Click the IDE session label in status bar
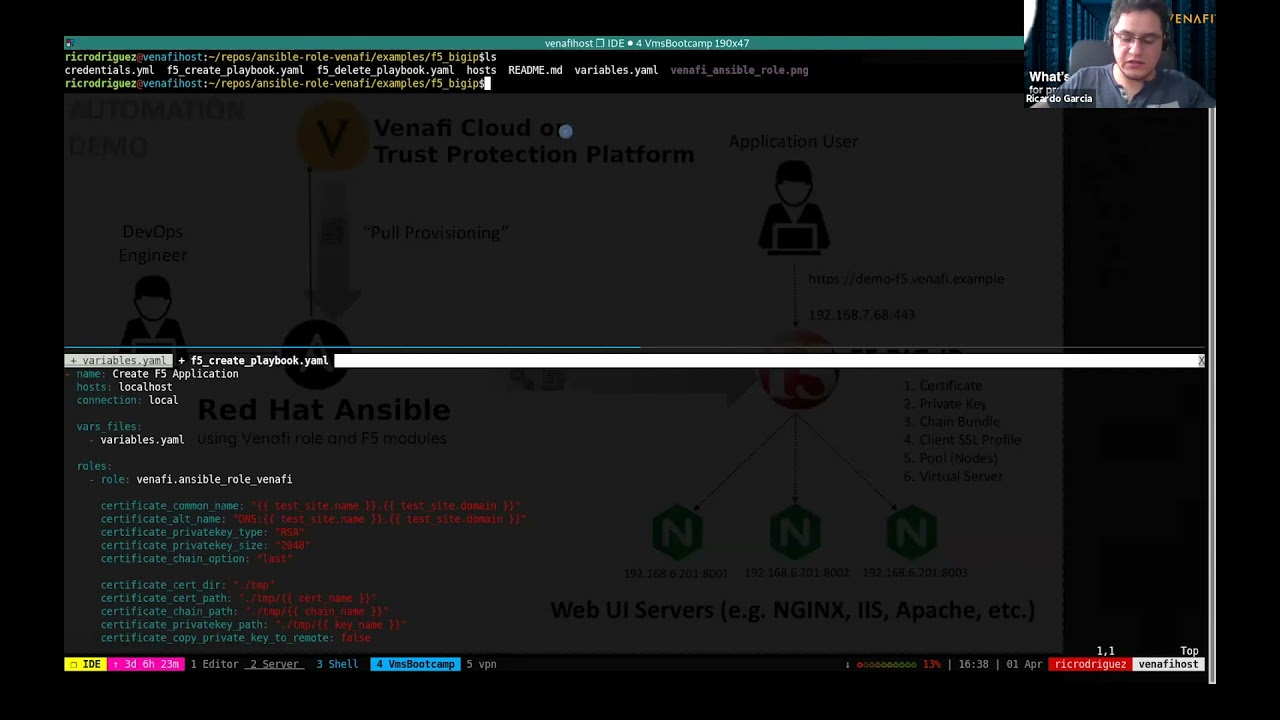Viewport: 1280px width, 720px height. (85, 664)
